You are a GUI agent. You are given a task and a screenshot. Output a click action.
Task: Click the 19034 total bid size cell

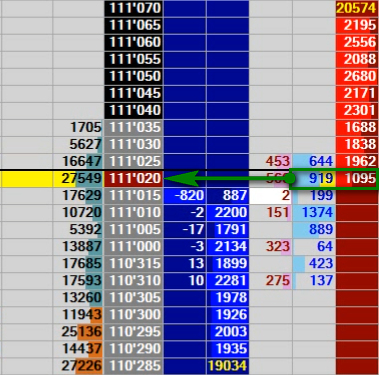228,366
